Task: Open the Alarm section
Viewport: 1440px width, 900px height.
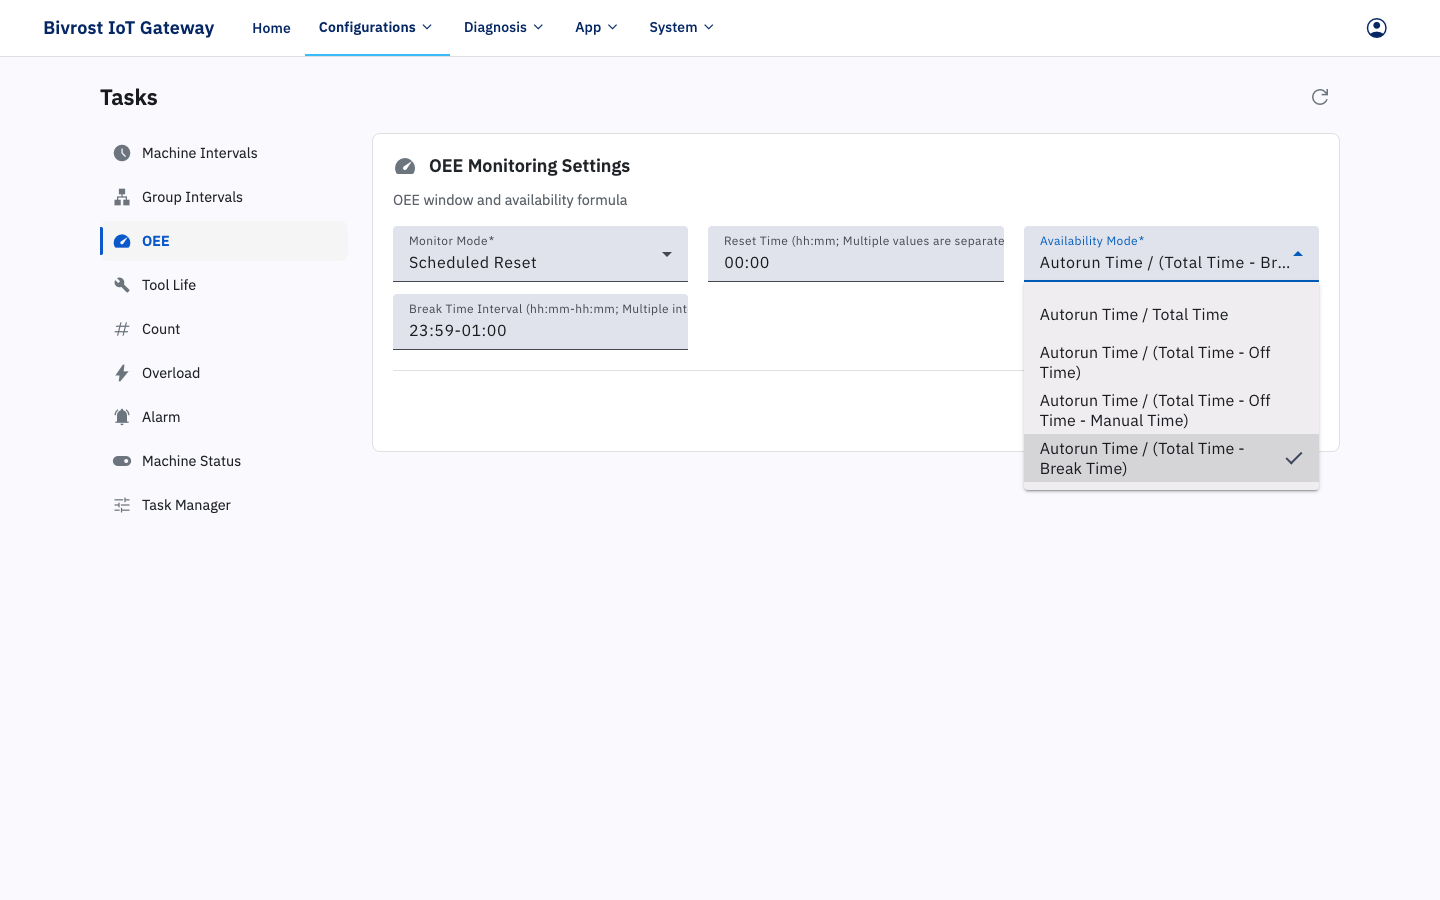Action: coord(224,417)
